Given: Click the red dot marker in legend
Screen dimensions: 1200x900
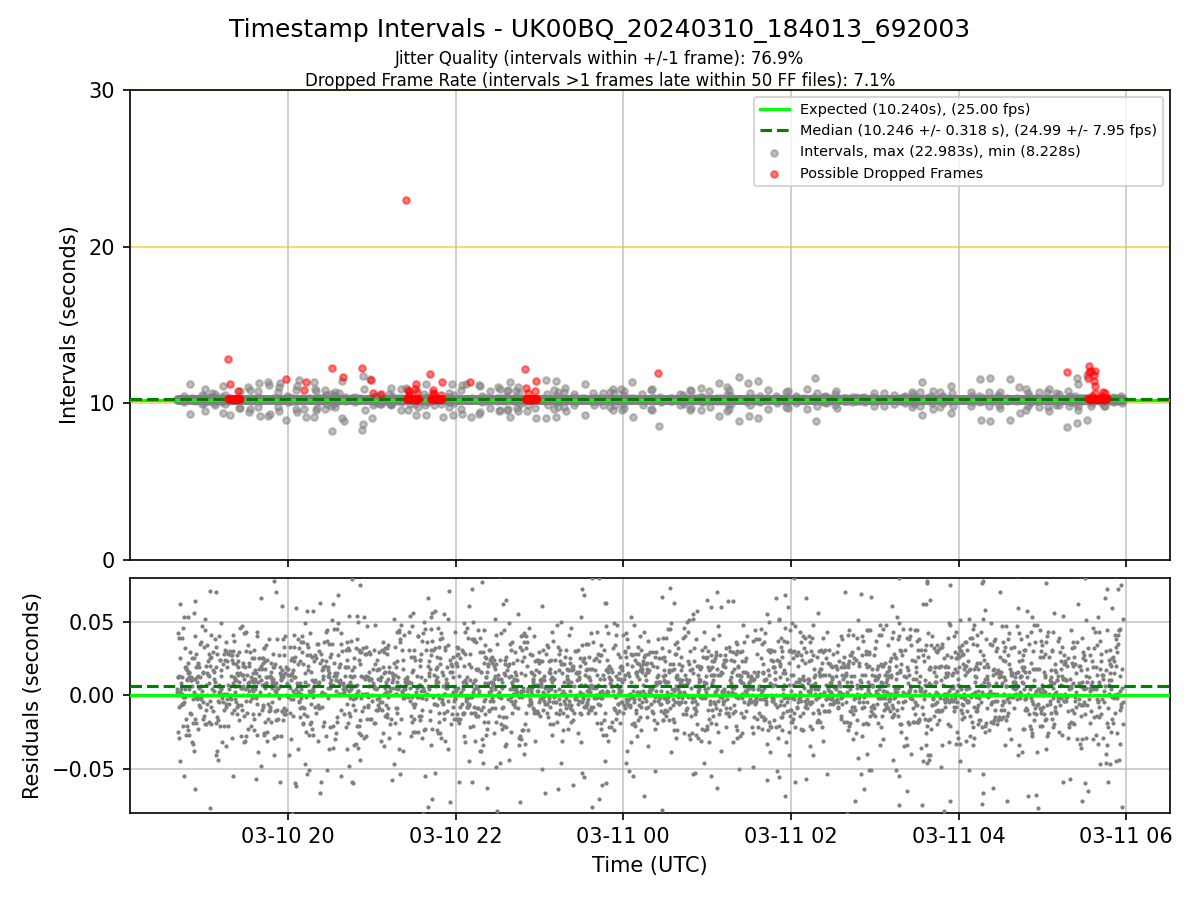Looking at the screenshot, I should pos(774,173).
